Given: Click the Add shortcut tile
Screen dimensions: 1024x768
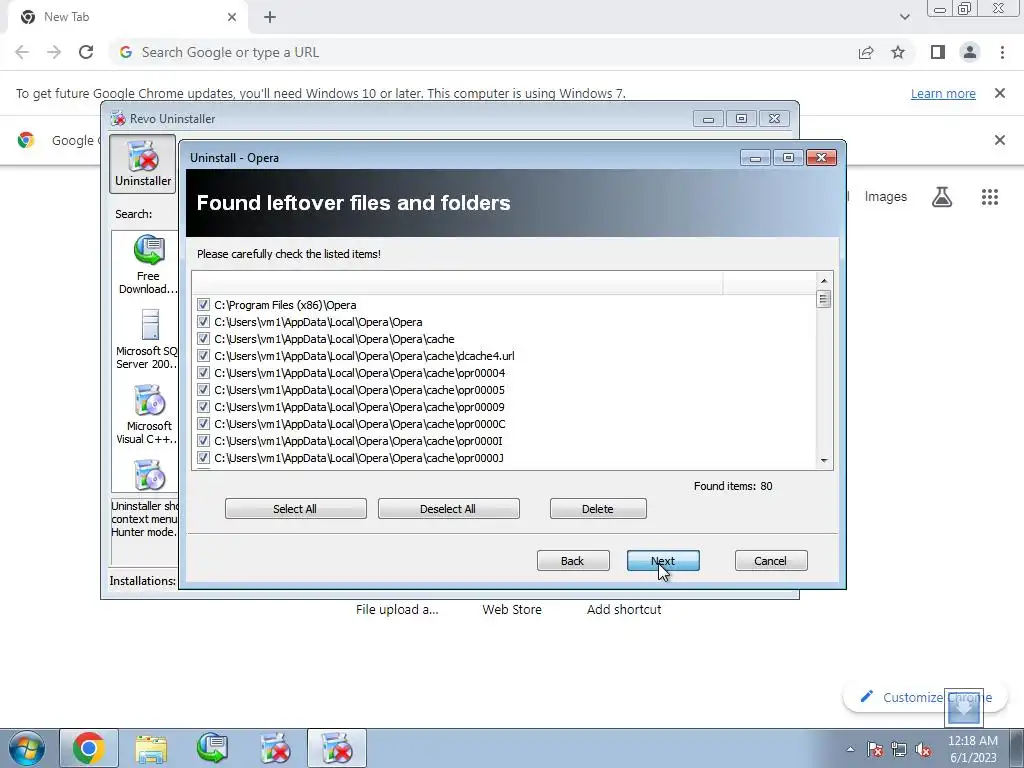Looking at the screenshot, I should pyautogui.click(x=624, y=609).
